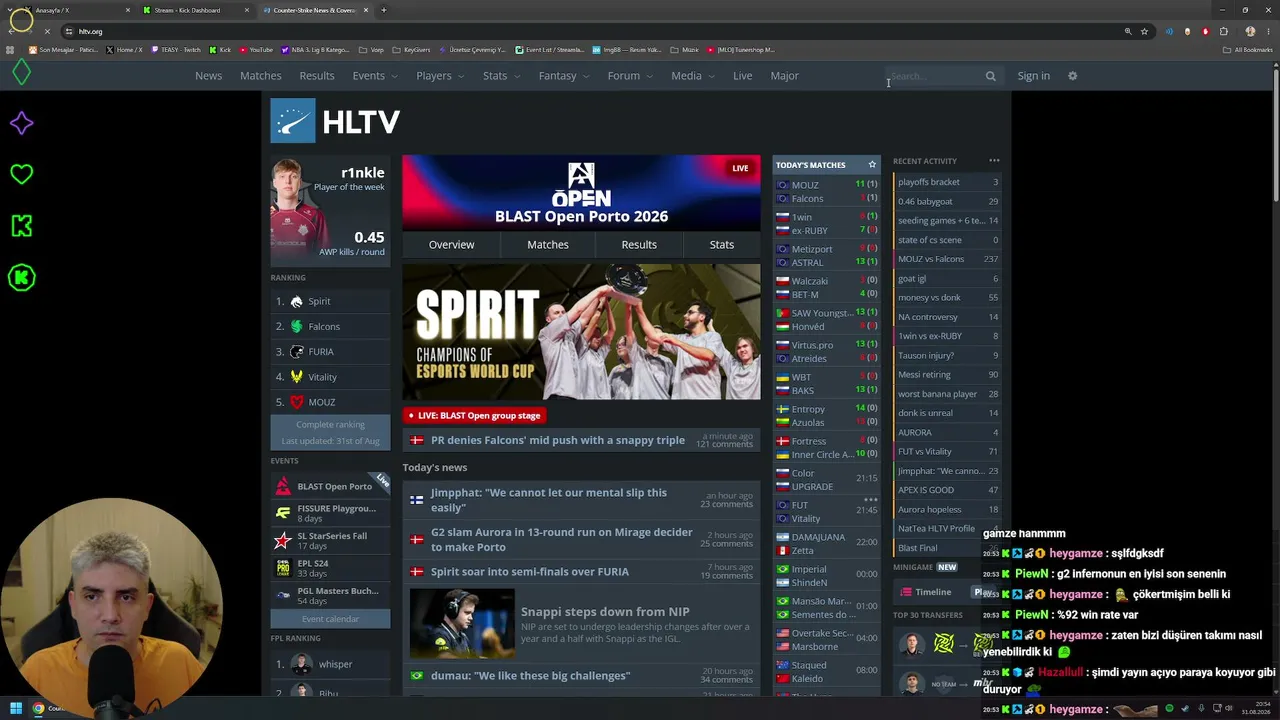This screenshot has width=1280, height=720.
Task: Open the YouTube bookmark in bookmarks bar
Action: (x=256, y=50)
